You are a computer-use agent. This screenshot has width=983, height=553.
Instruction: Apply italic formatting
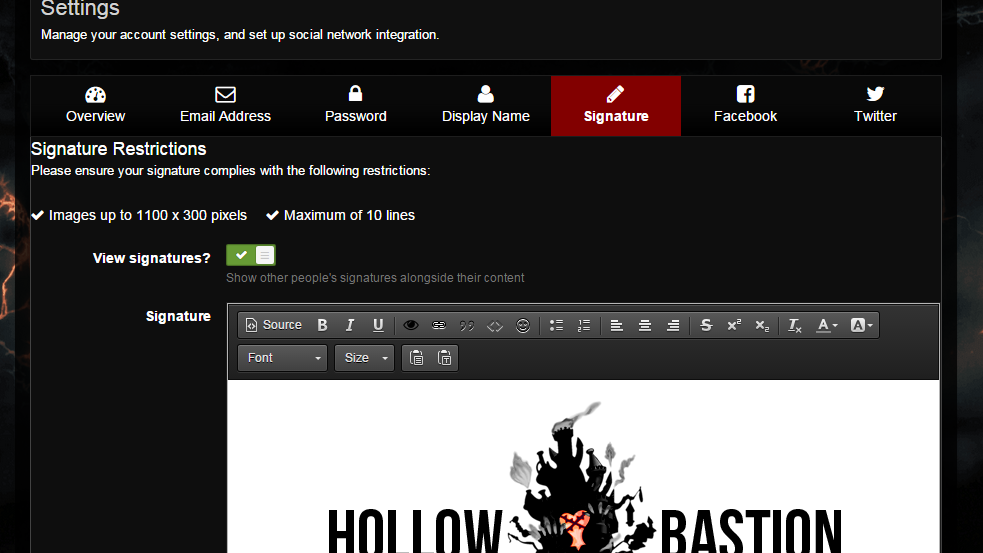(350, 325)
